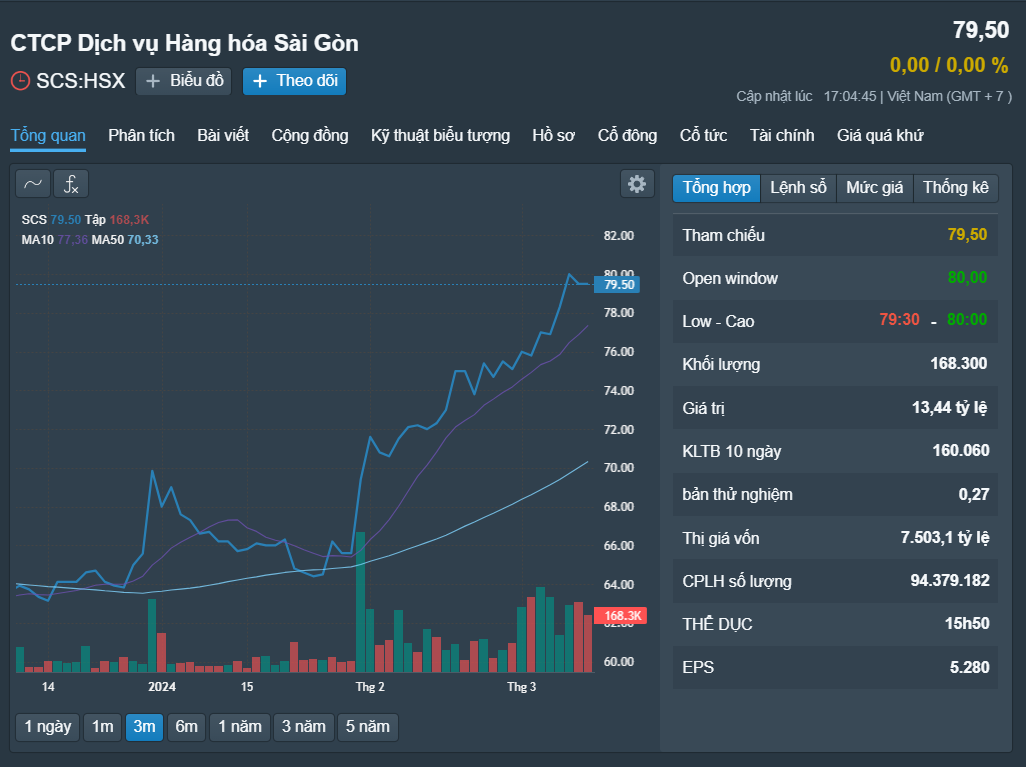Viewport: 1026px width, 767px height.
Task: Click THỂ DỤC value 15h50
Action: (967, 624)
